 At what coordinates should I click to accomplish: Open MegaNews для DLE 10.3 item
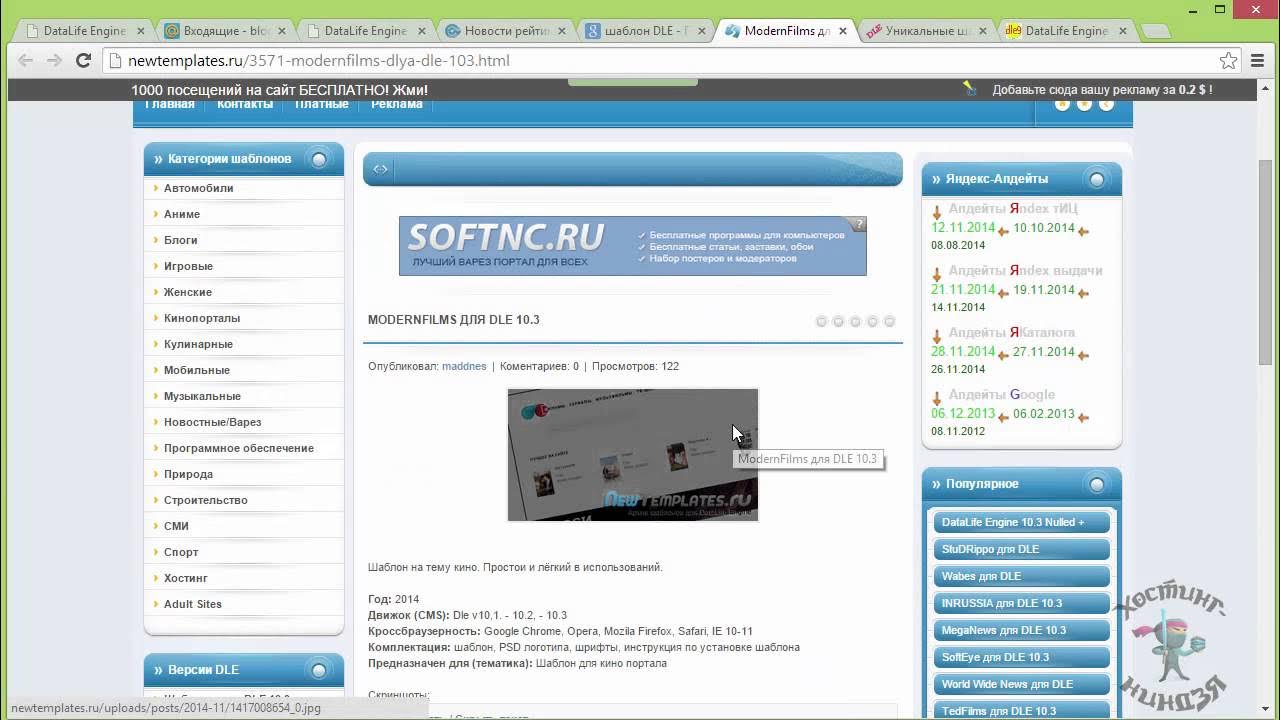coord(1021,630)
